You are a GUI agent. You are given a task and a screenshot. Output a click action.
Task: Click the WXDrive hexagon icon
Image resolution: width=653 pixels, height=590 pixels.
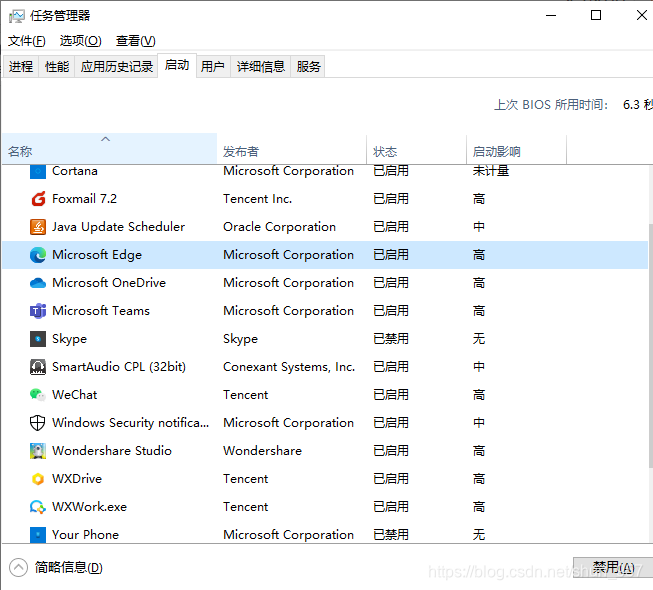38,479
